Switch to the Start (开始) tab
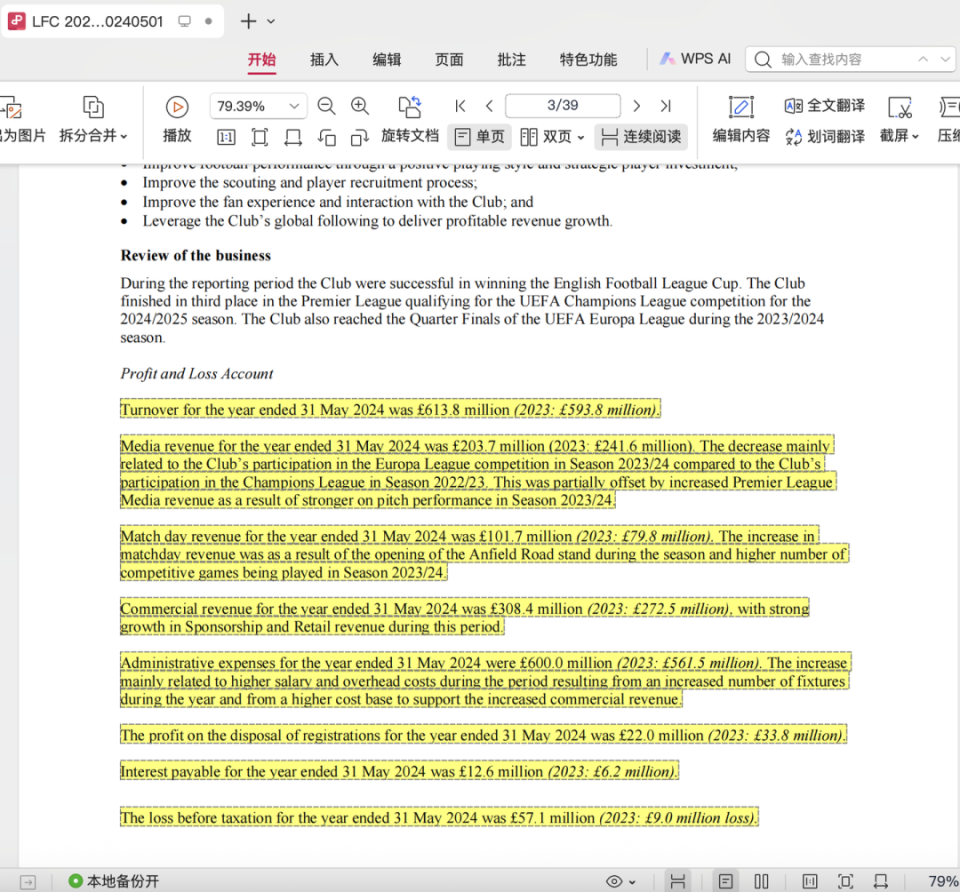Viewport: 960px width, 892px height. [x=262, y=59]
